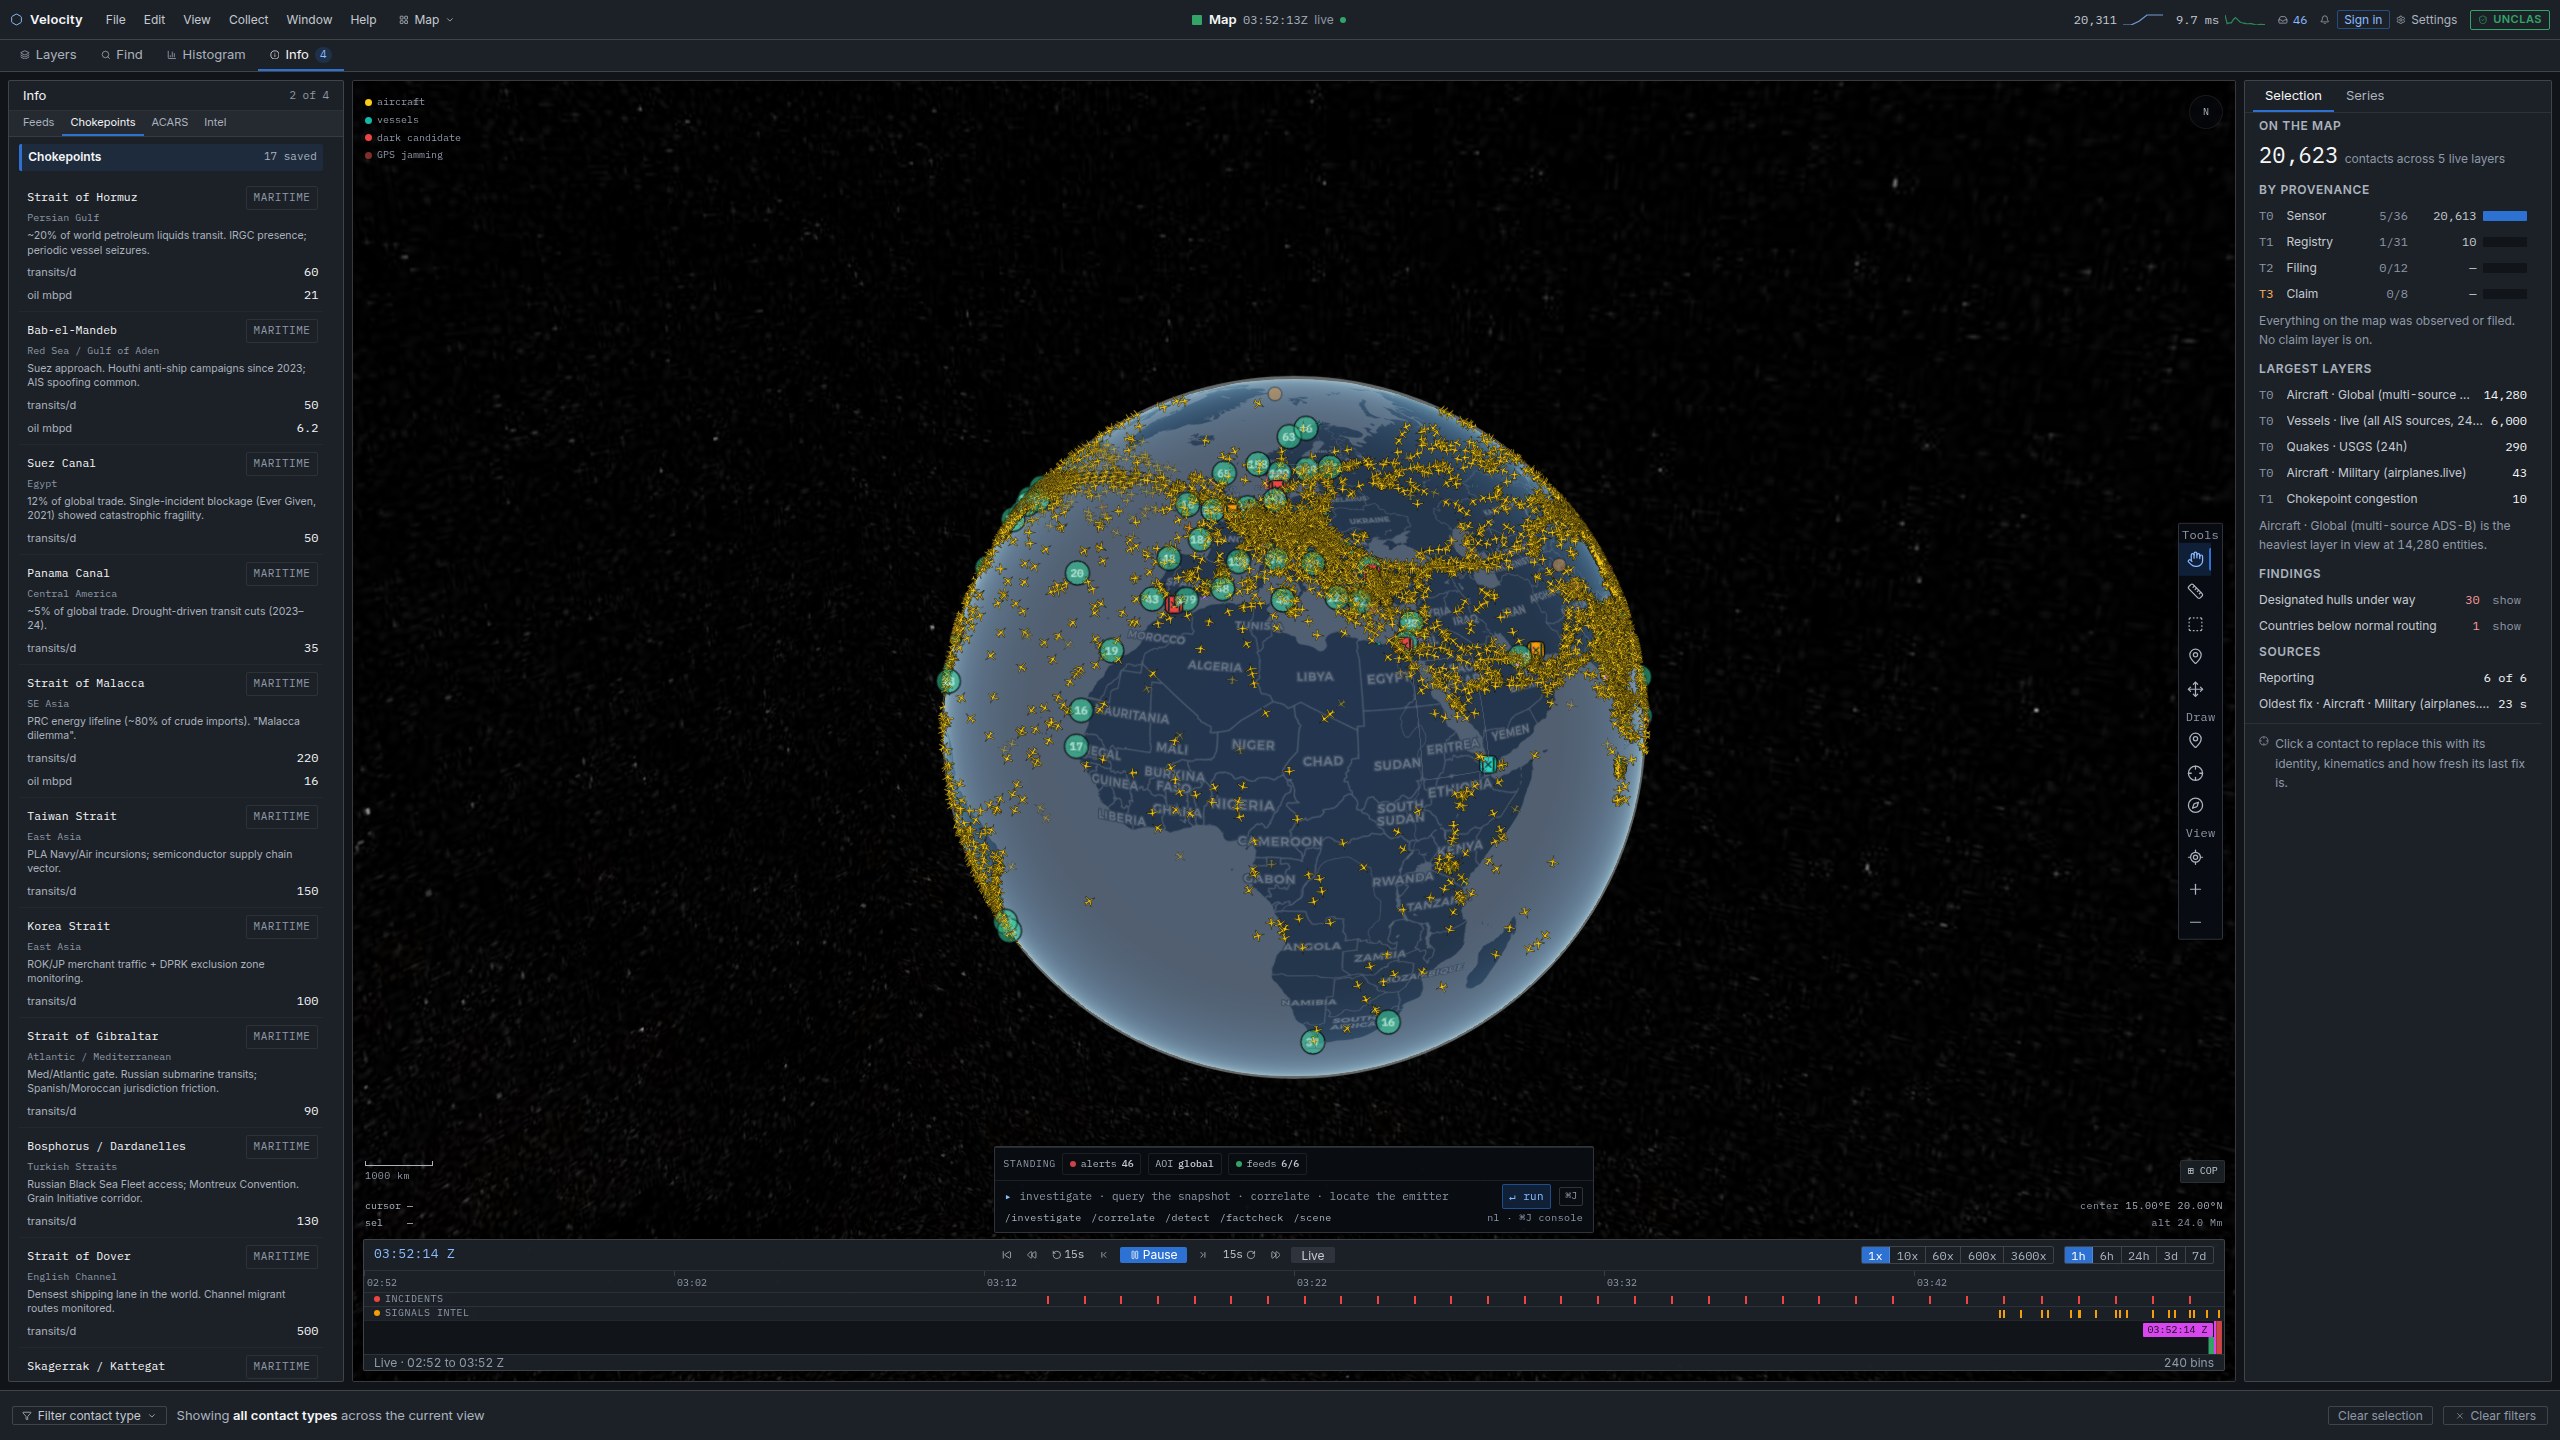Select the compass draw tool

(2195, 805)
